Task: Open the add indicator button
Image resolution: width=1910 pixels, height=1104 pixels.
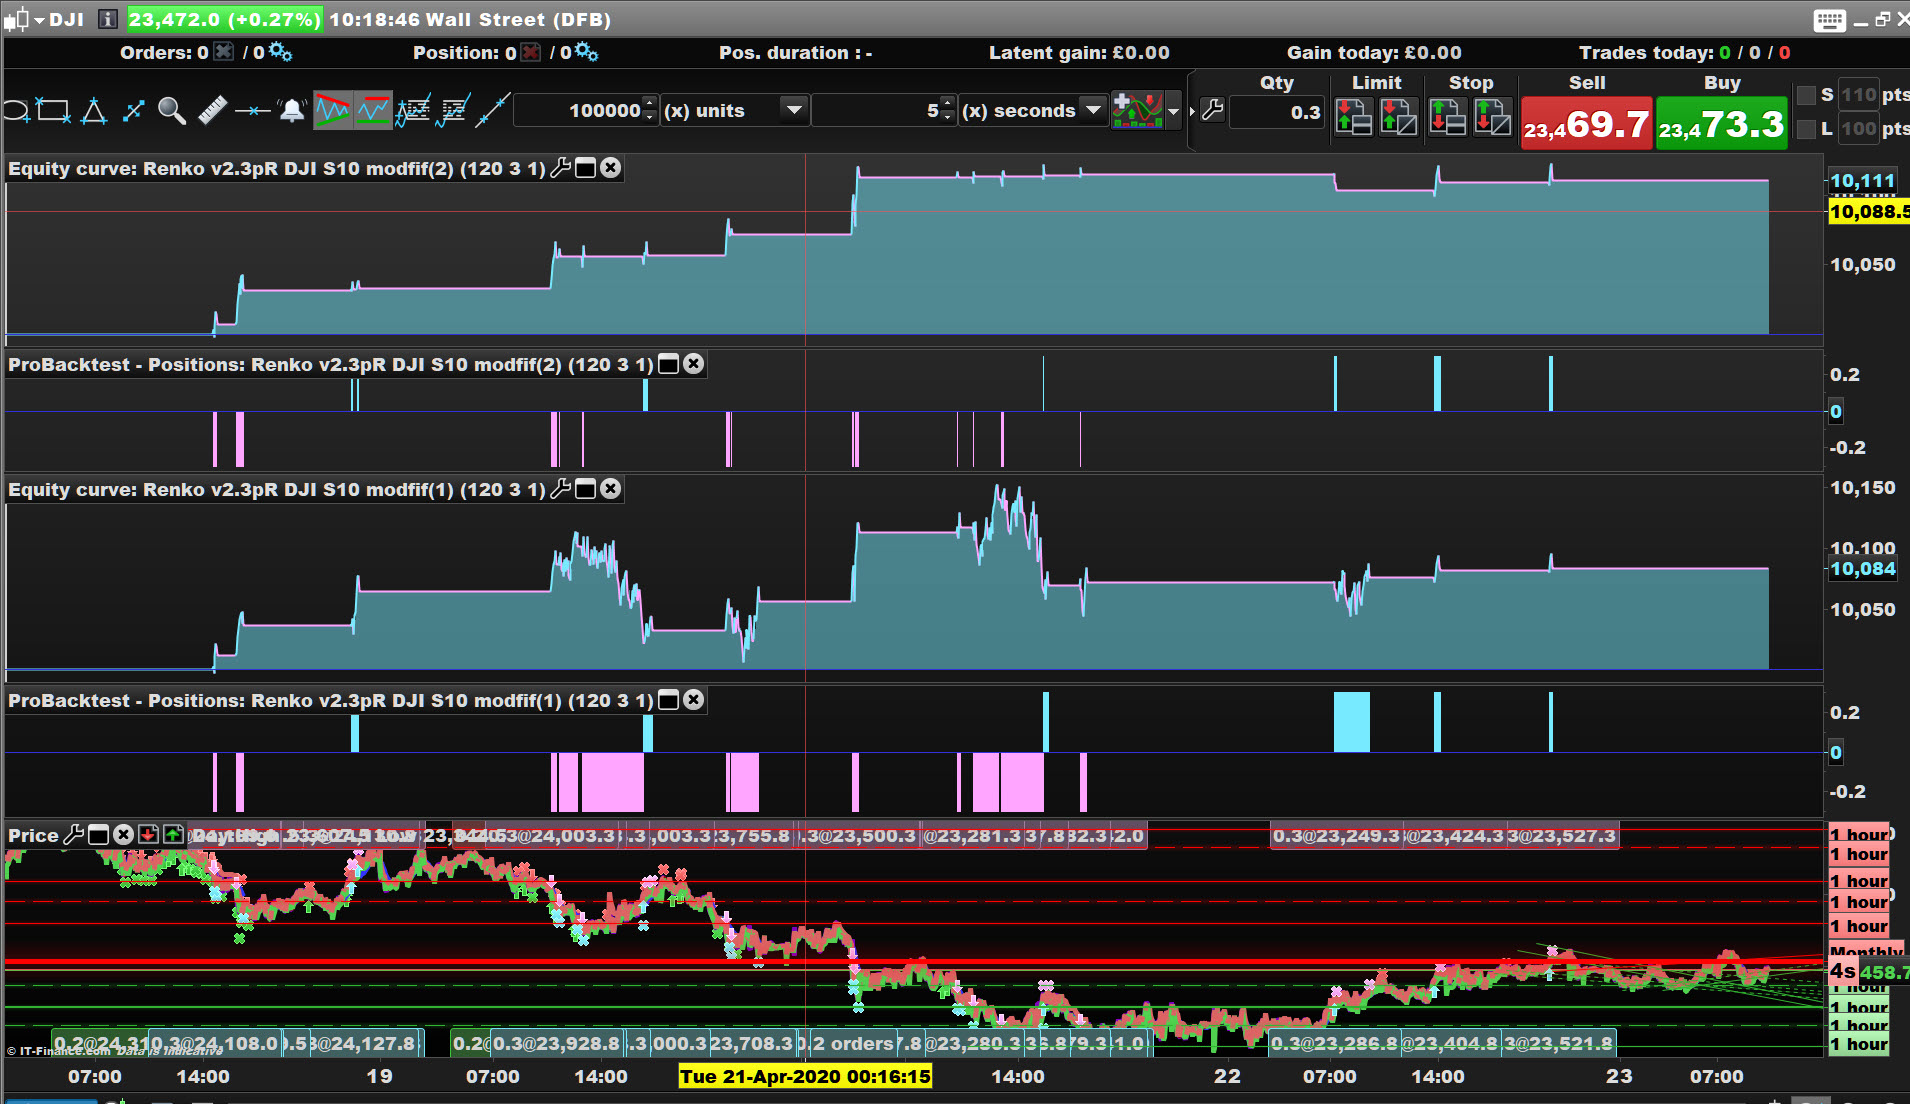Action: click(1138, 110)
